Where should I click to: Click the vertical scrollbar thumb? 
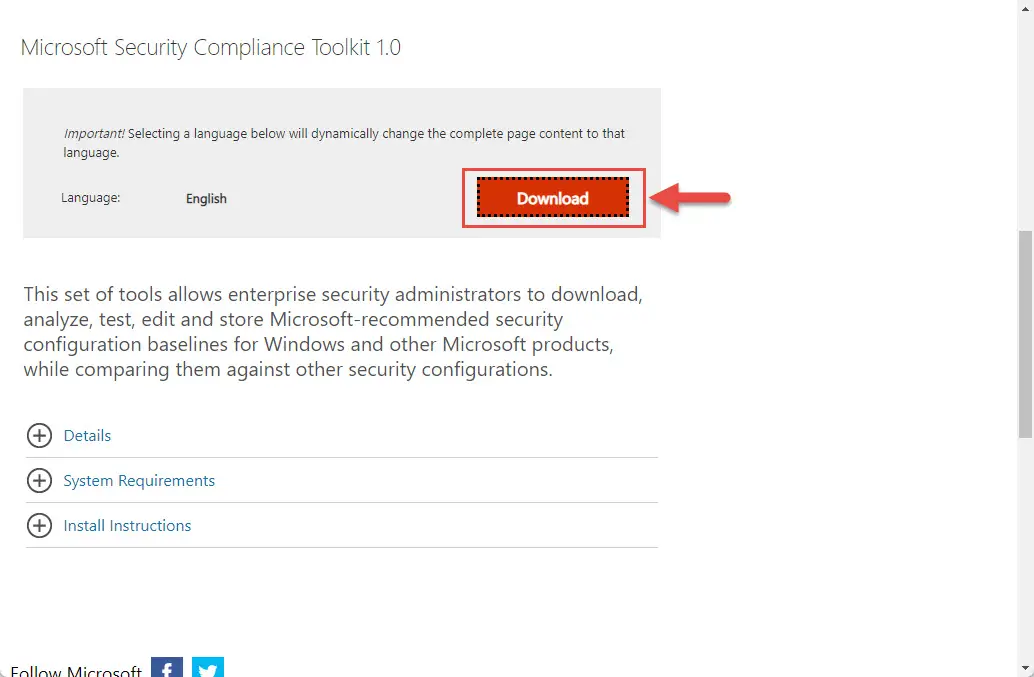(1025, 334)
